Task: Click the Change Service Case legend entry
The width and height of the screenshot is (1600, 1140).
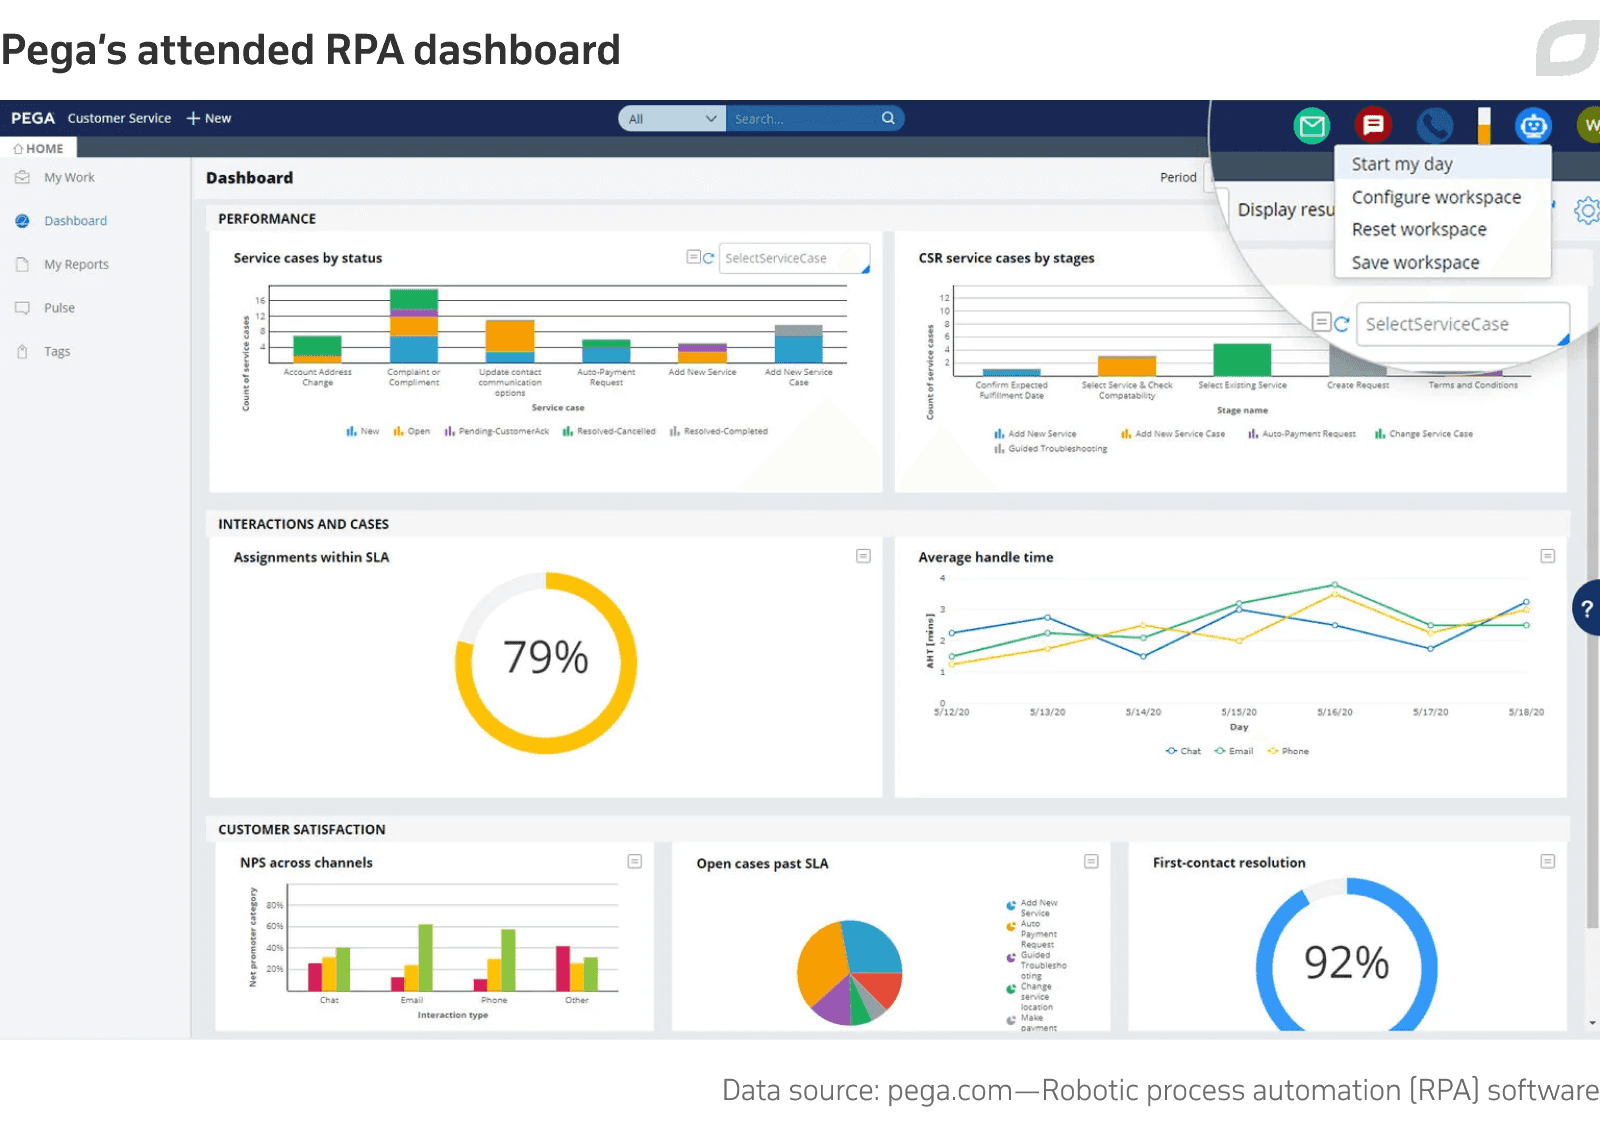Action: click(x=1423, y=434)
